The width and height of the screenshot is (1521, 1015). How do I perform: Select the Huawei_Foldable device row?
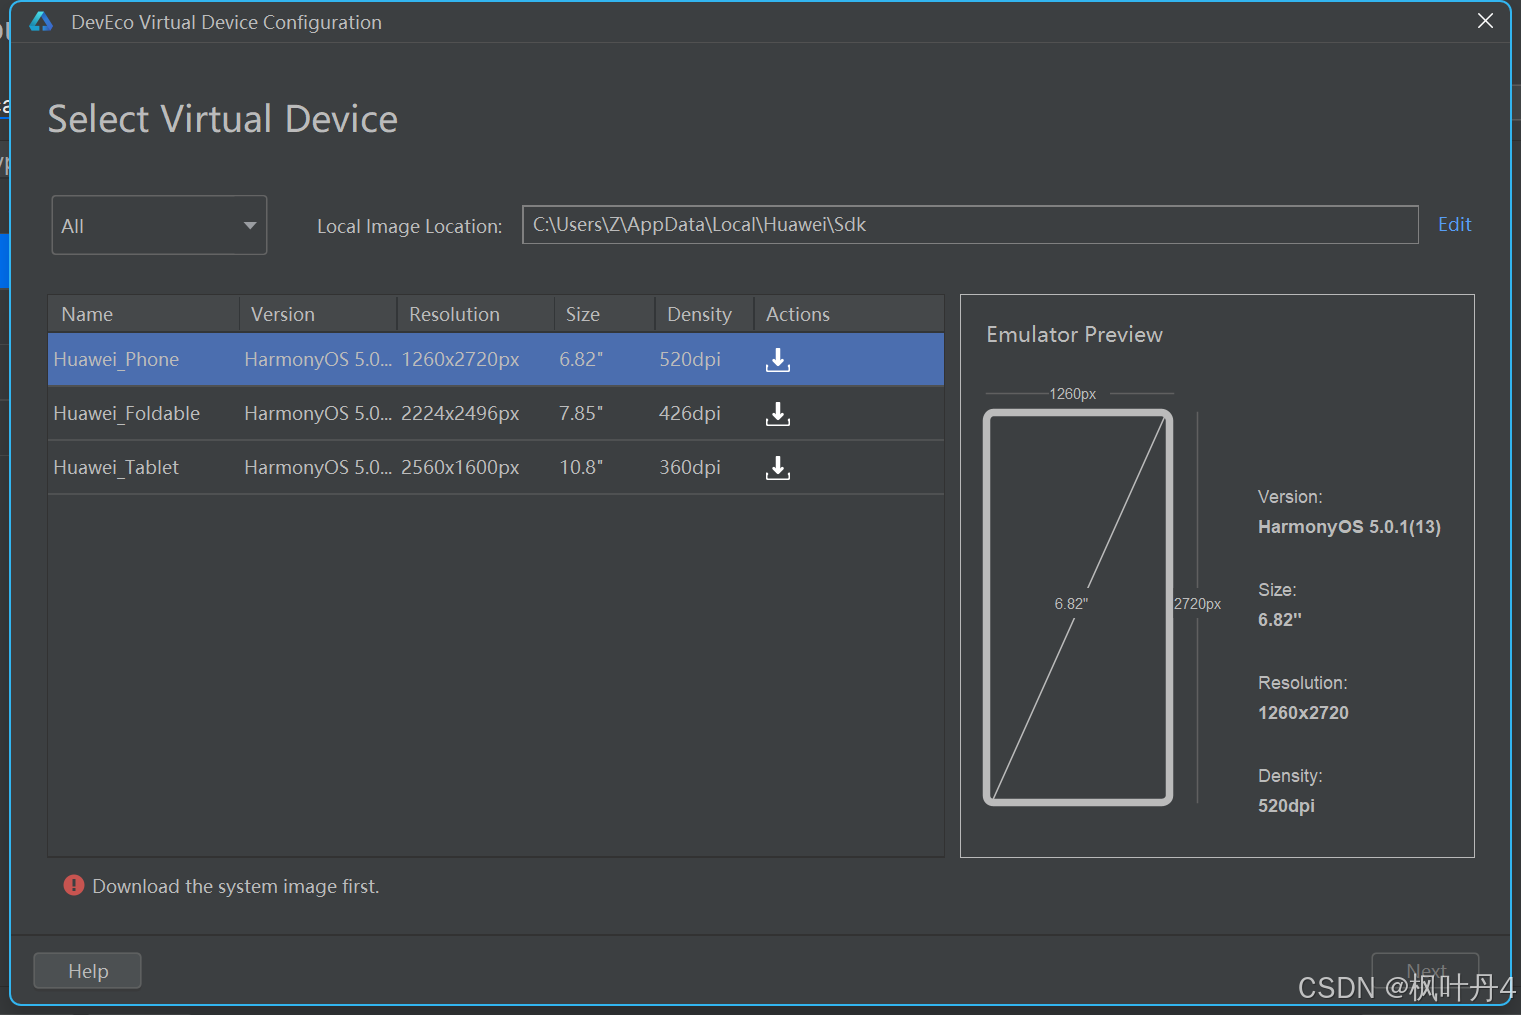tap(127, 414)
